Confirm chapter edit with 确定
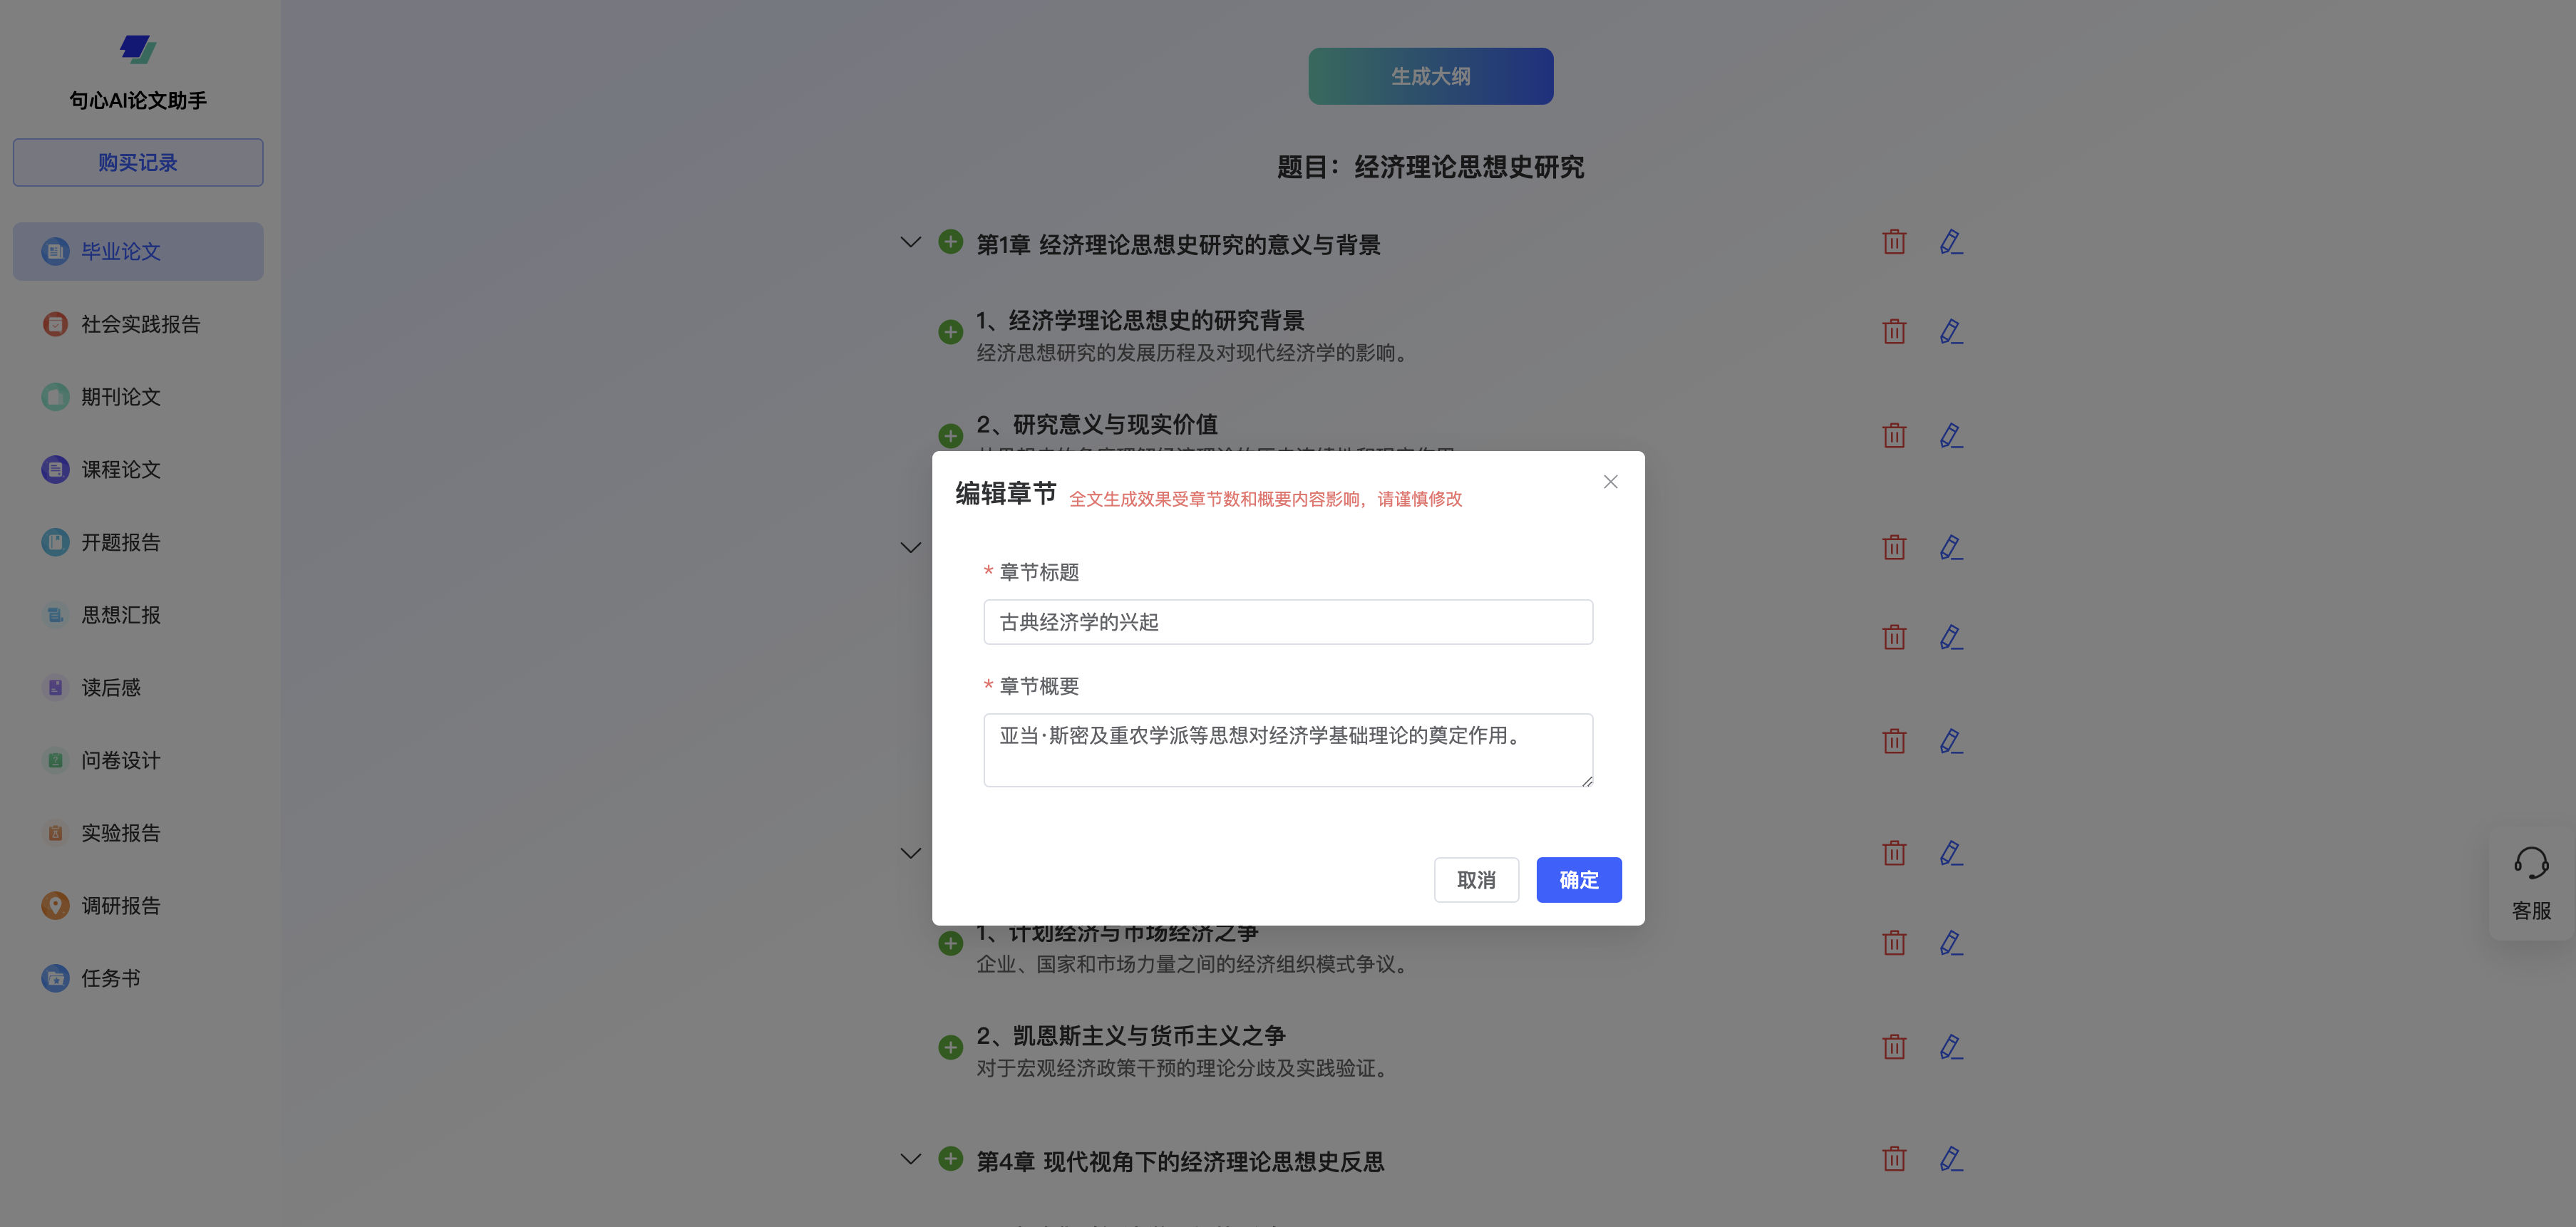The image size is (2576, 1227). pos(1579,880)
